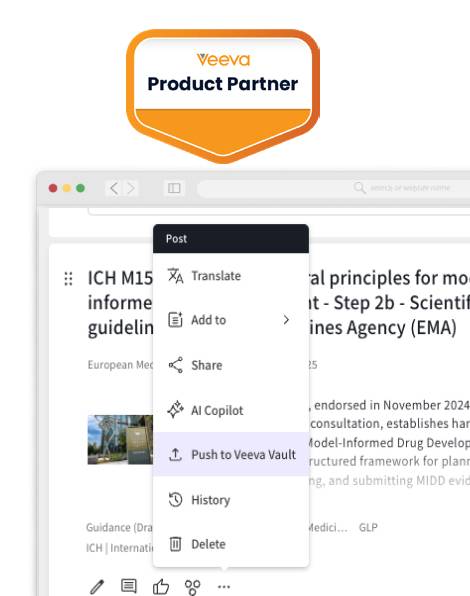The image size is (470, 596).
Task: Go forward with the browser forward arrow
Action: [x=131, y=188]
